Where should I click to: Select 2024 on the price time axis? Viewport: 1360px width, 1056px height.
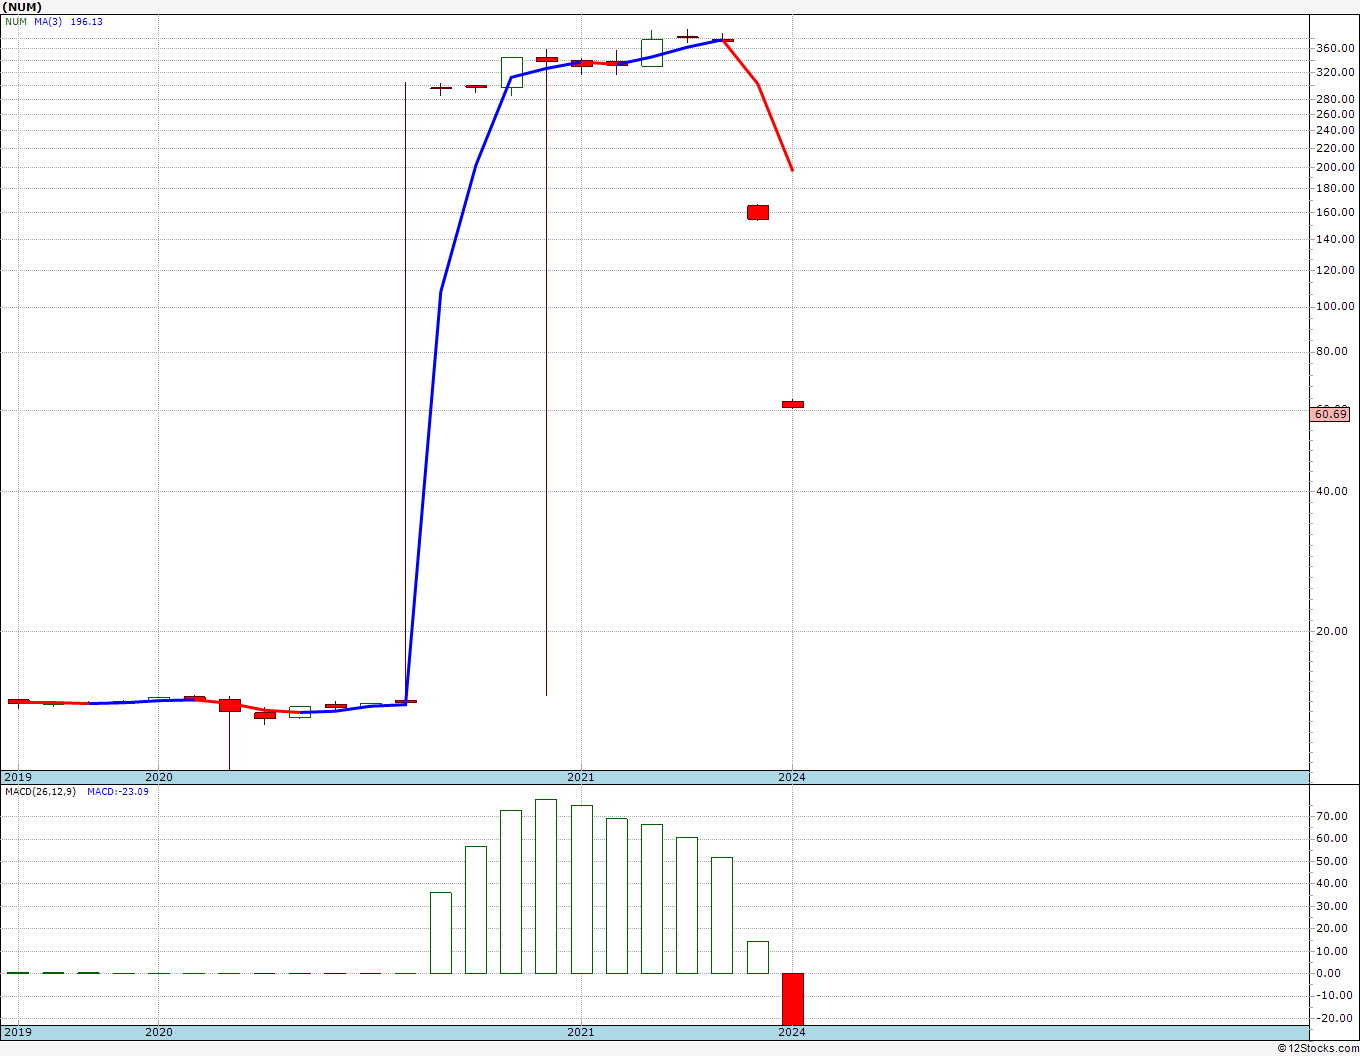[x=792, y=777]
